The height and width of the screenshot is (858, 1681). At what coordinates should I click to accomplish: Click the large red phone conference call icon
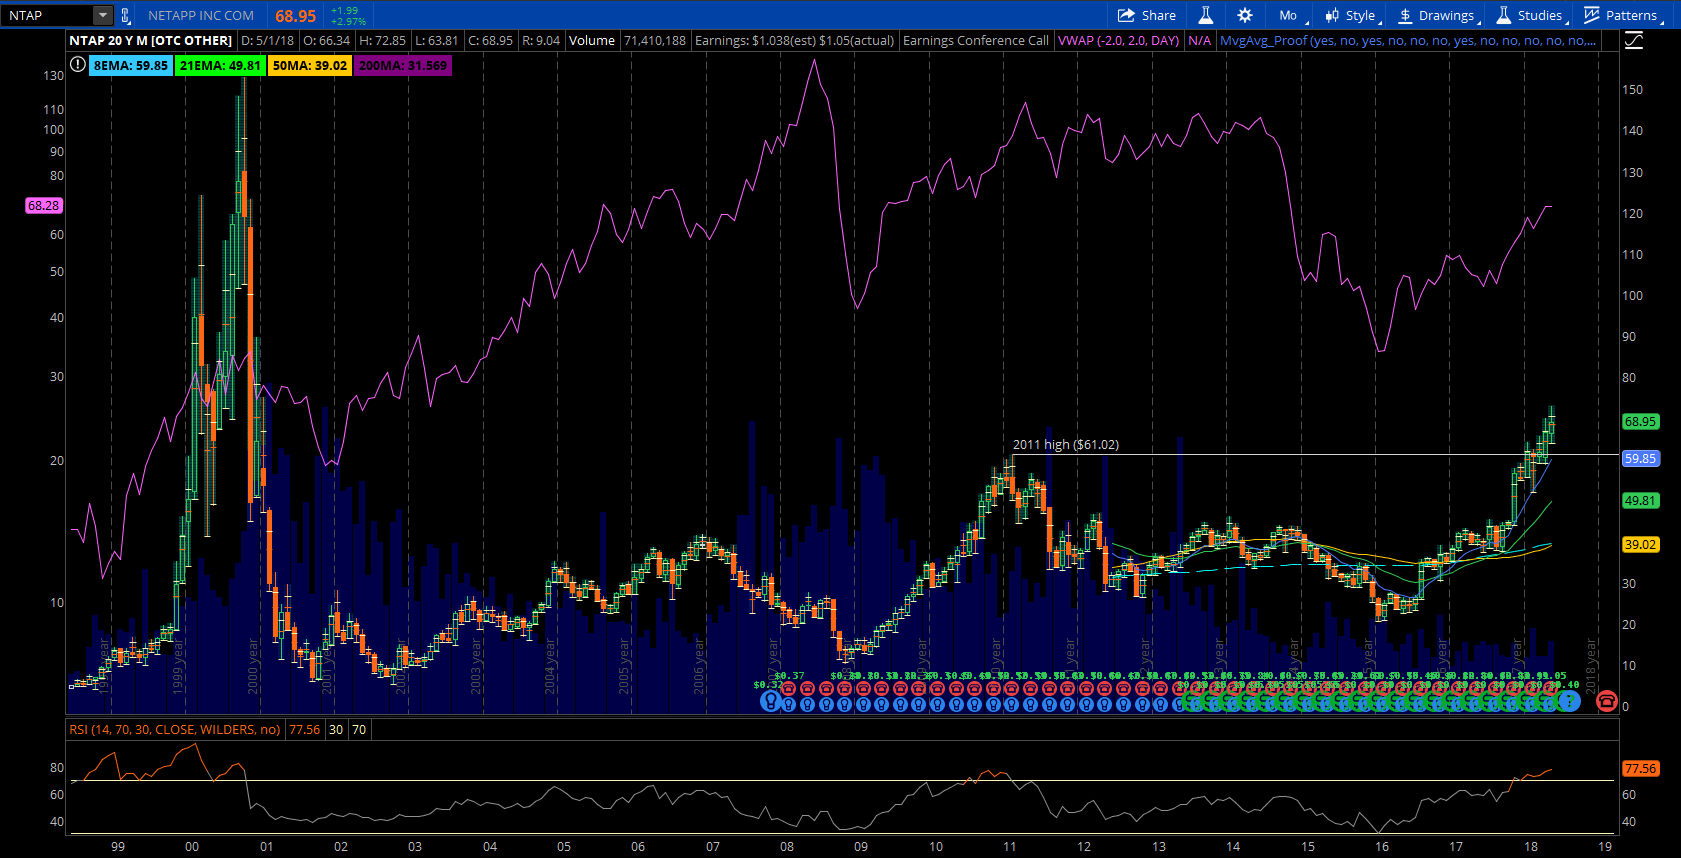(x=1607, y=701)
